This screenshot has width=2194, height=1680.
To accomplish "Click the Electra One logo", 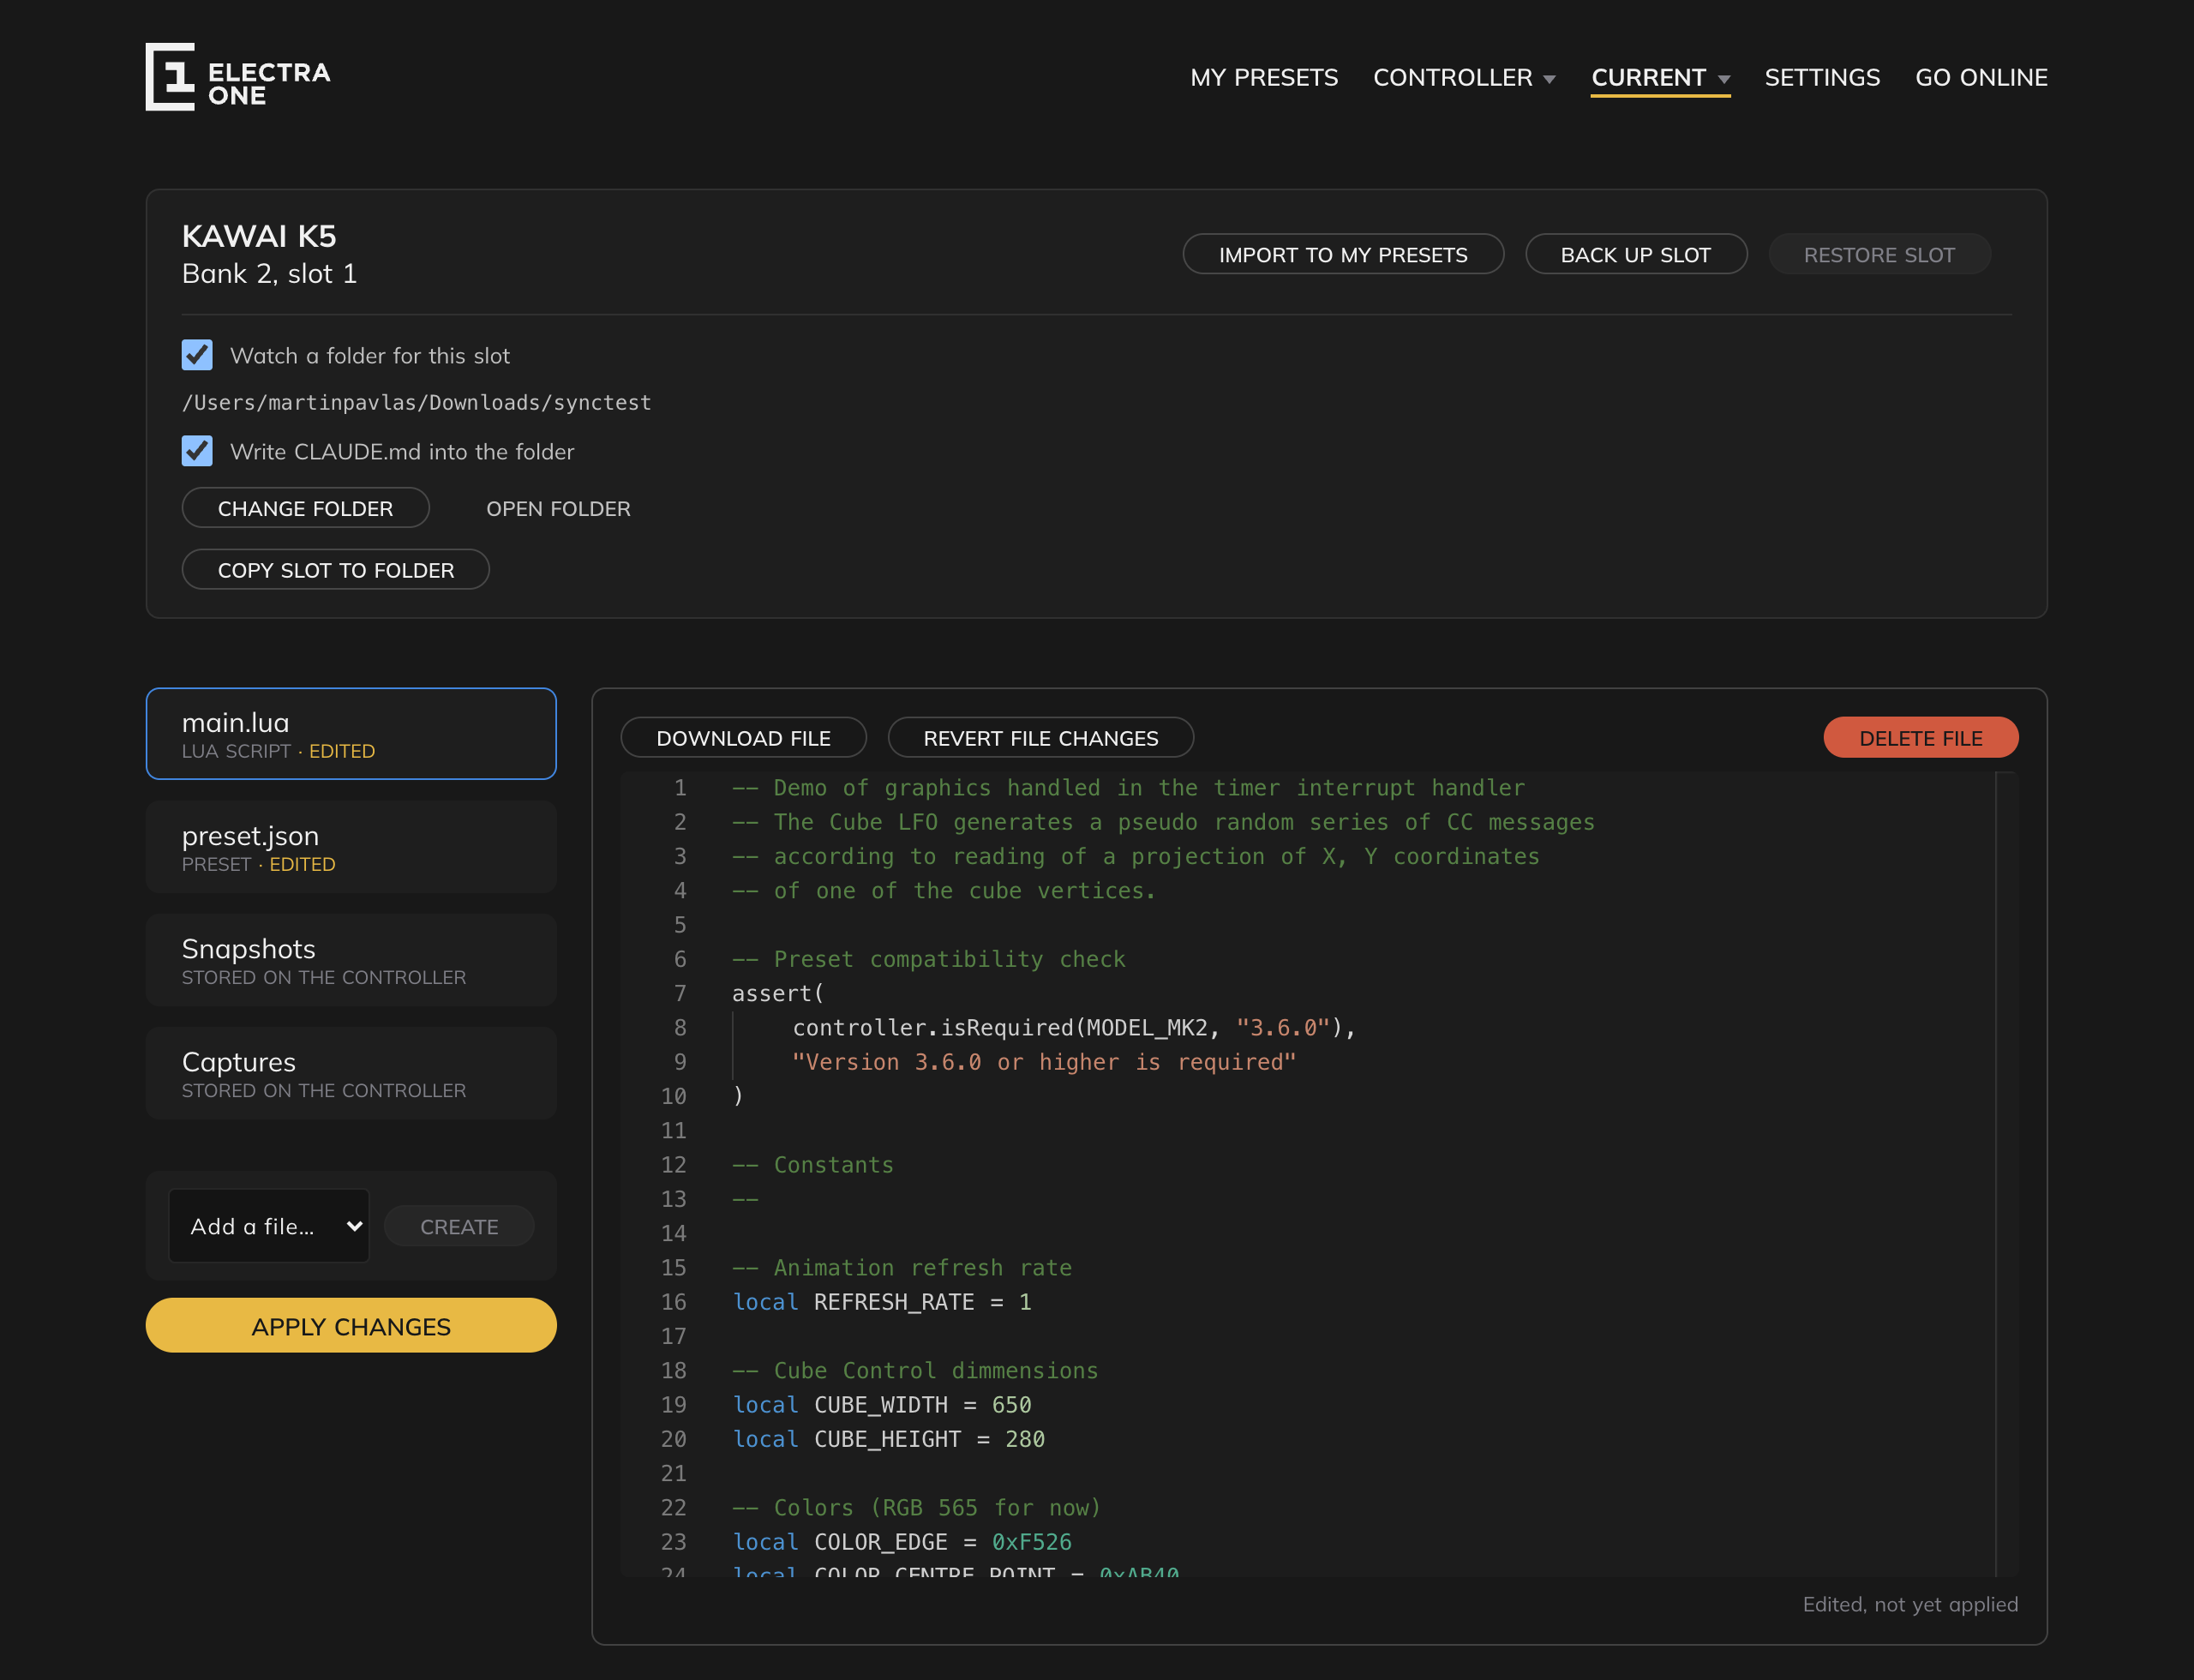I will tap(238, 77).
